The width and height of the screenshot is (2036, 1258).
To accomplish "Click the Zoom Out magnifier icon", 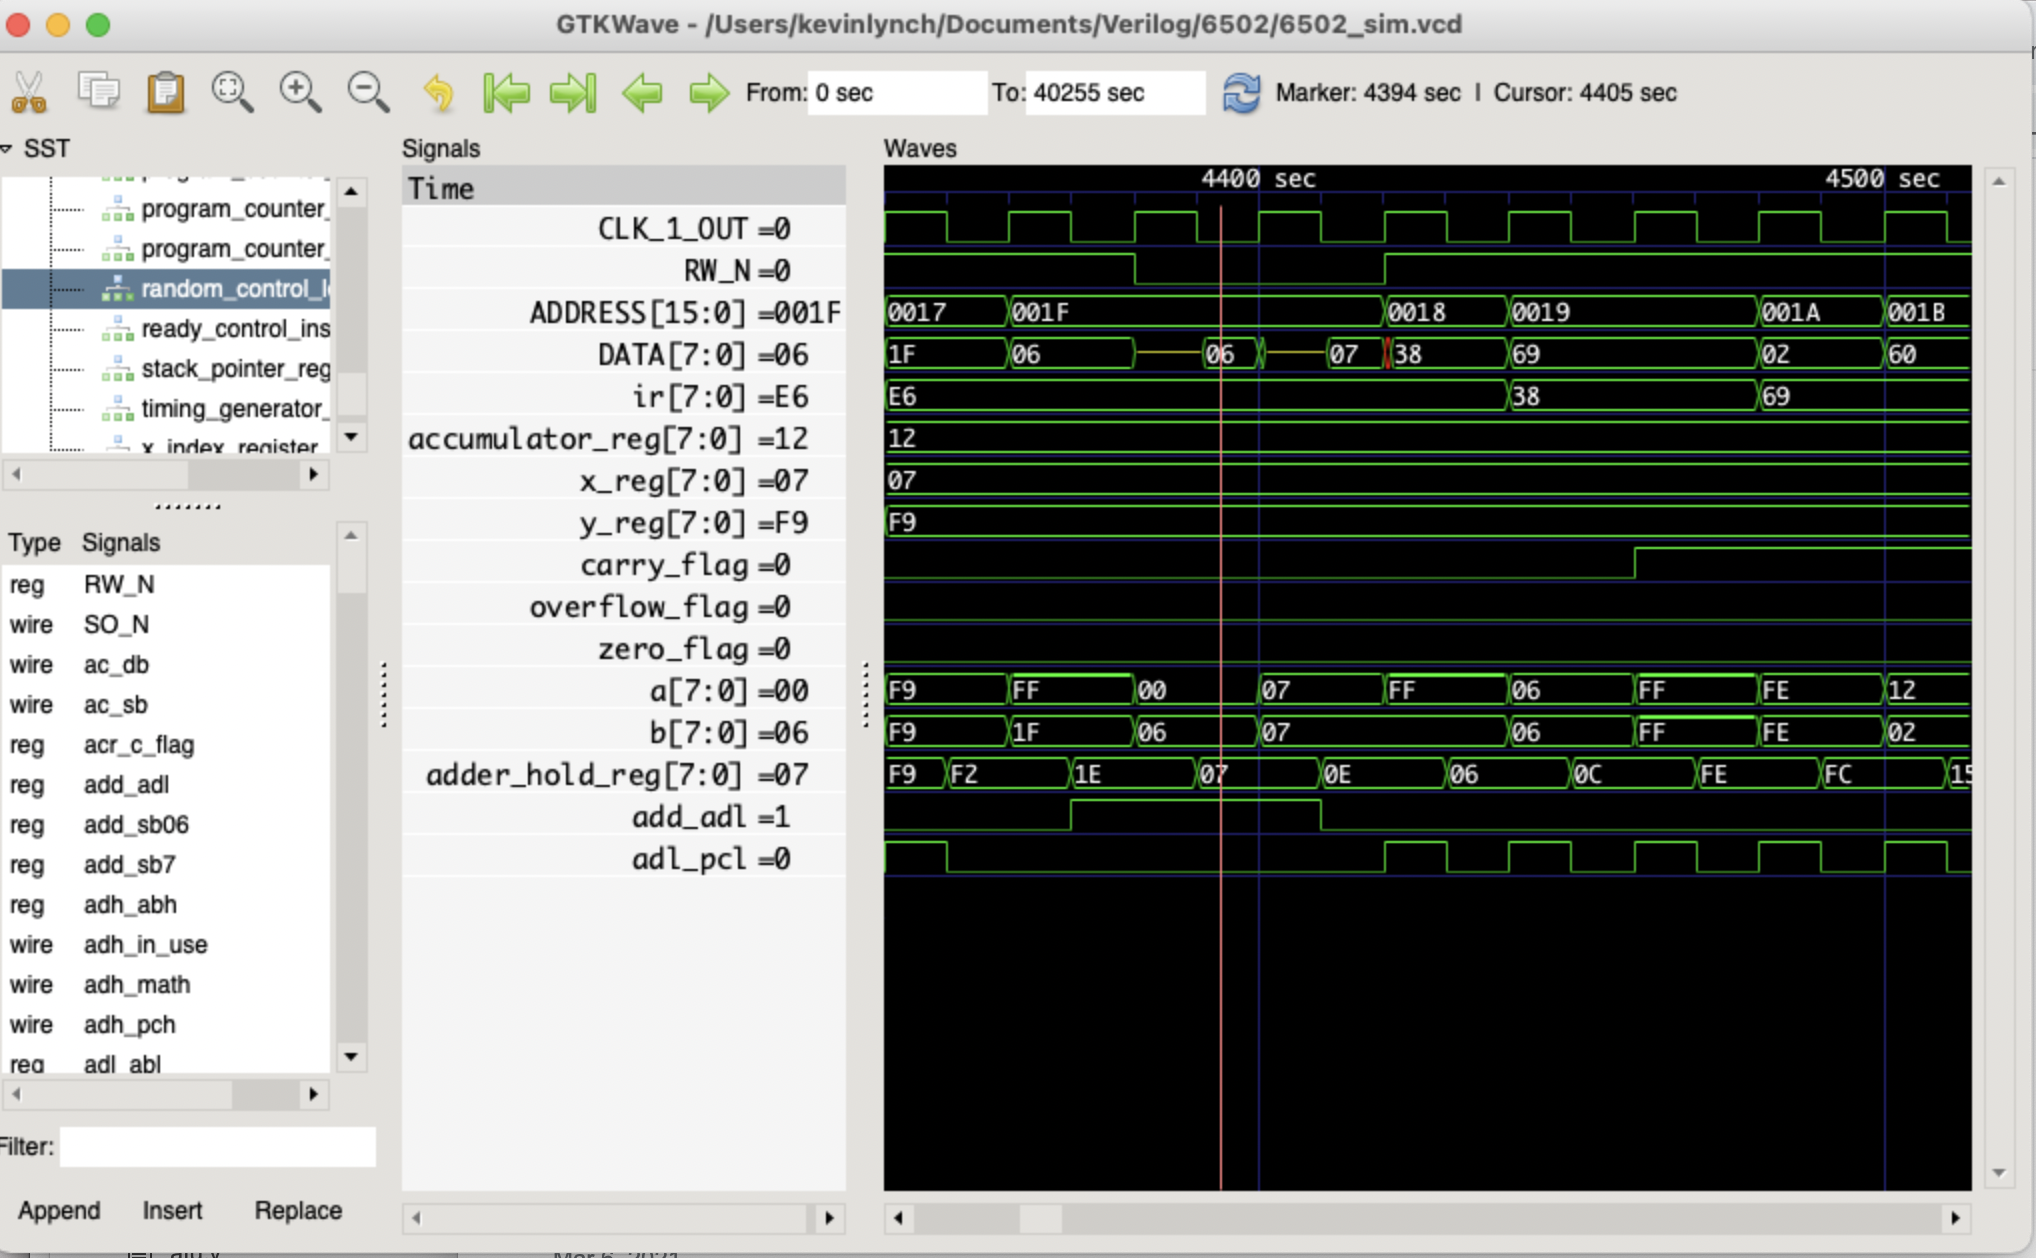I will [367, 92].
